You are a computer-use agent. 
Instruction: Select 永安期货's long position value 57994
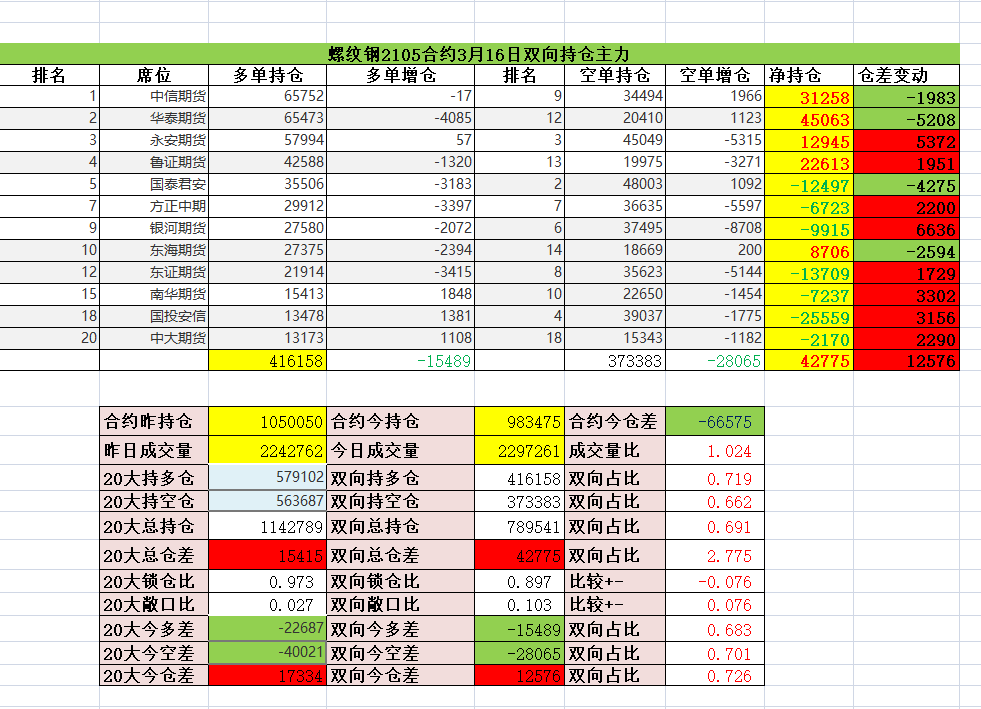point(267,141)
